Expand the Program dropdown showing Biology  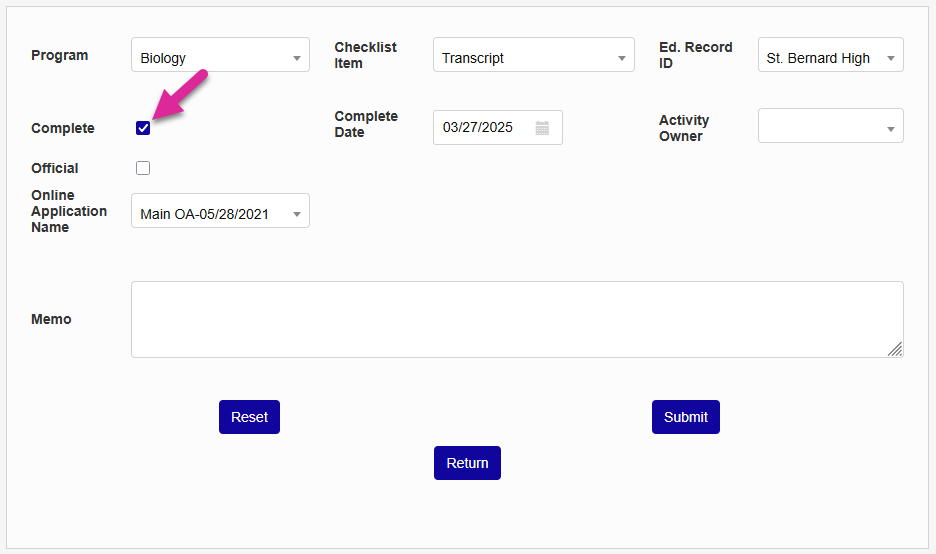click(x=220, y=58)
